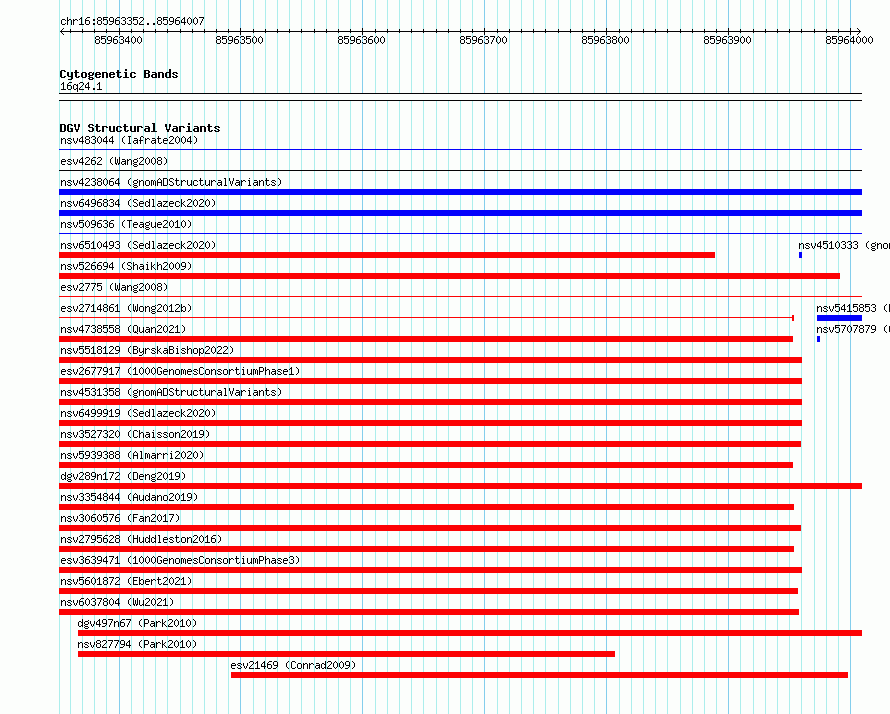Click the small blue nsv4510333 marker

pyautogui.click(x=800, y=255)
